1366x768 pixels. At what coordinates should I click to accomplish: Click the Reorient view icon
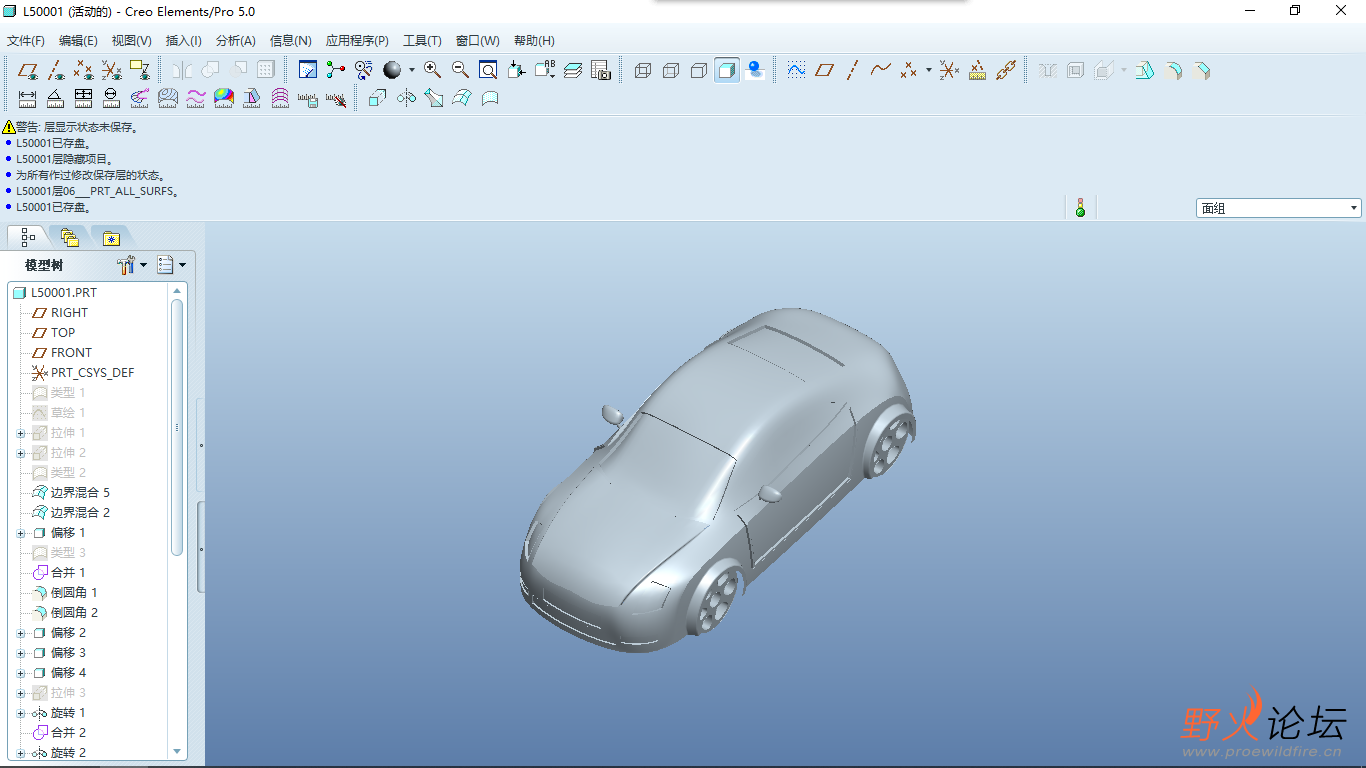pyautogui.click(x=516, y=70)
